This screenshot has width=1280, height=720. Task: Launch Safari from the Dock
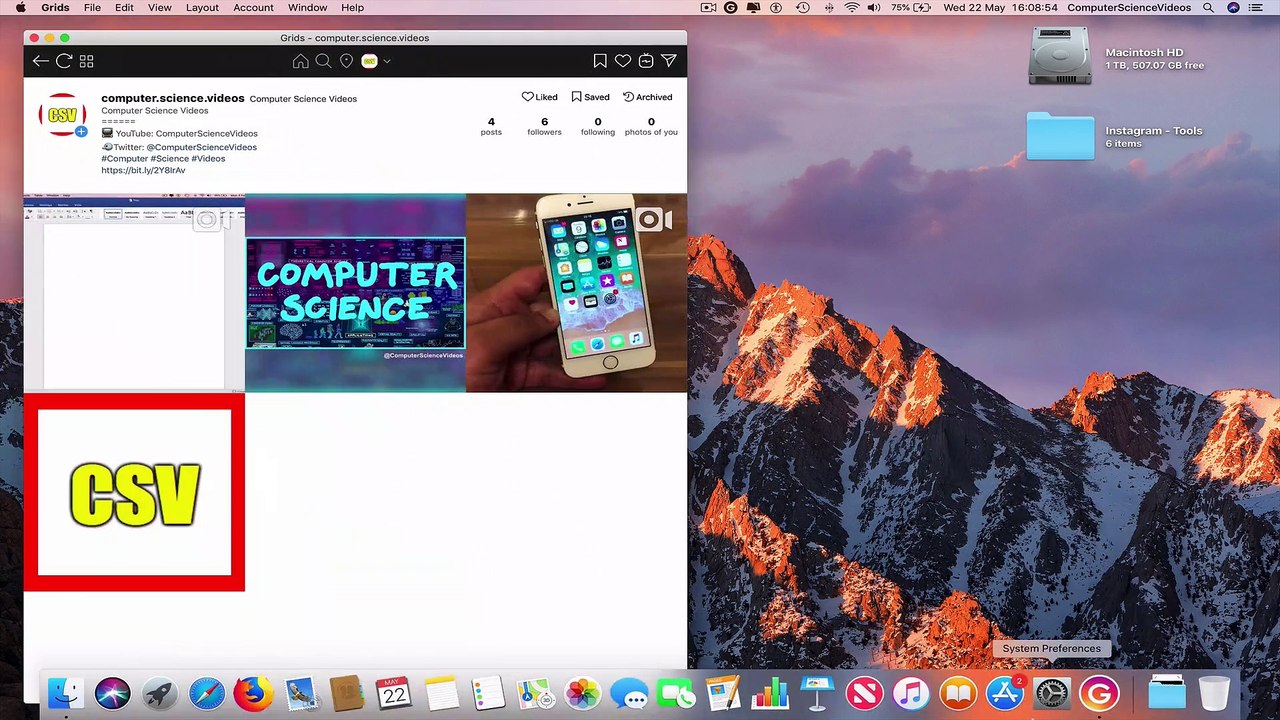click(206, 693)
